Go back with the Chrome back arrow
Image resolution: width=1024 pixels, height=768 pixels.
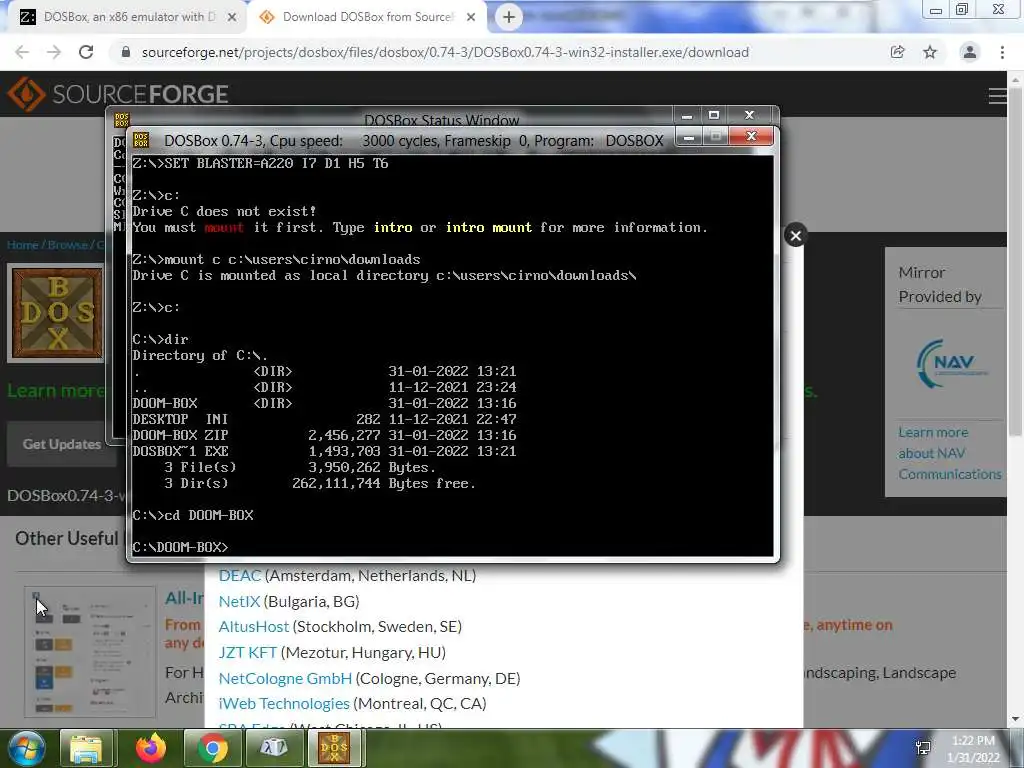[22, 52]
